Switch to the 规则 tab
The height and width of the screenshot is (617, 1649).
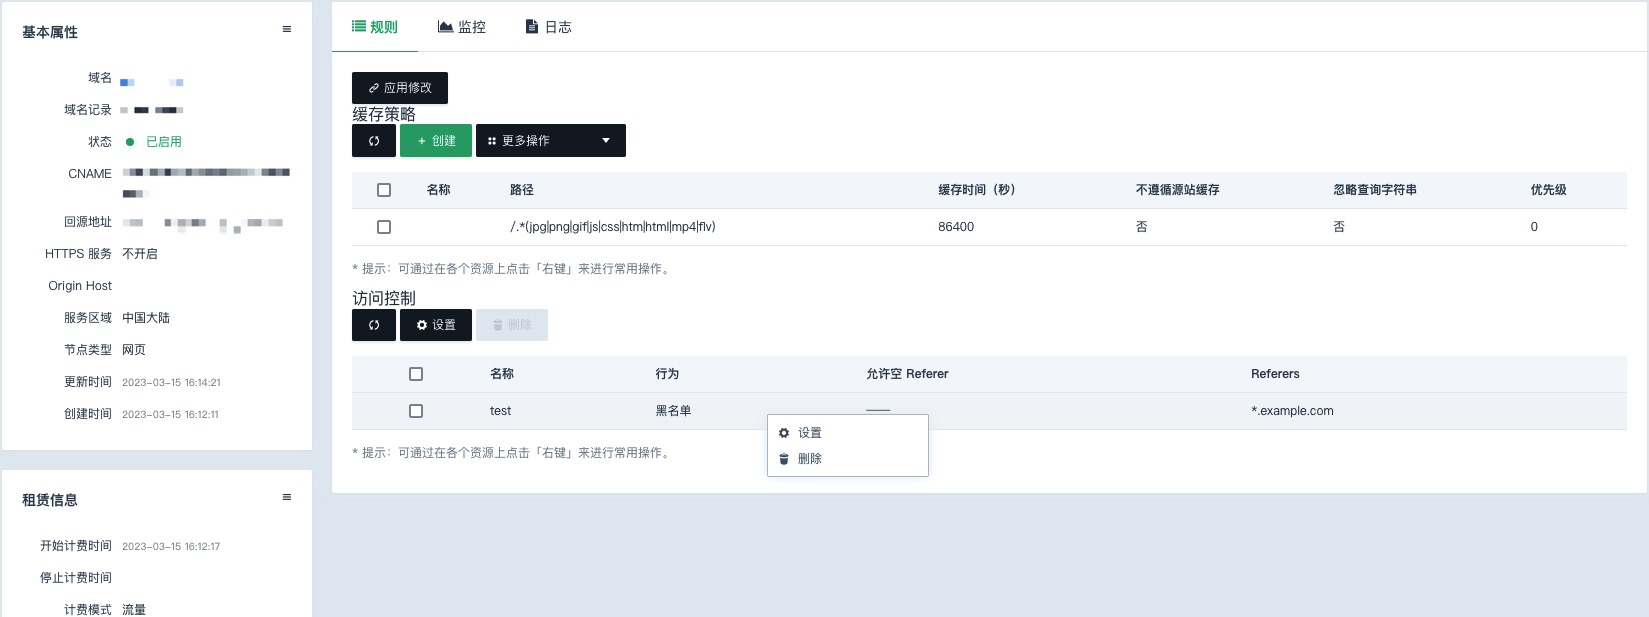[375, 27]
